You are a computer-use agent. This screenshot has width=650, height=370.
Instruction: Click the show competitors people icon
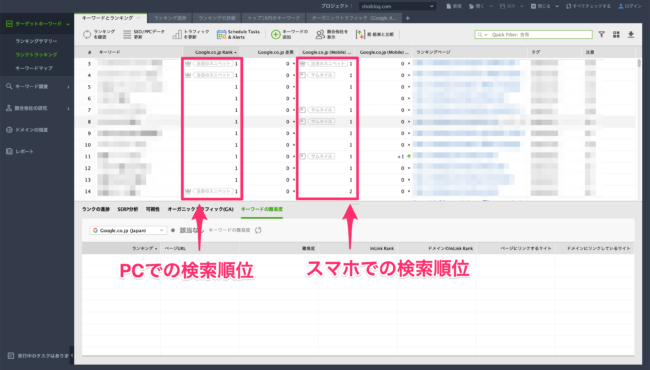(320, 34)
